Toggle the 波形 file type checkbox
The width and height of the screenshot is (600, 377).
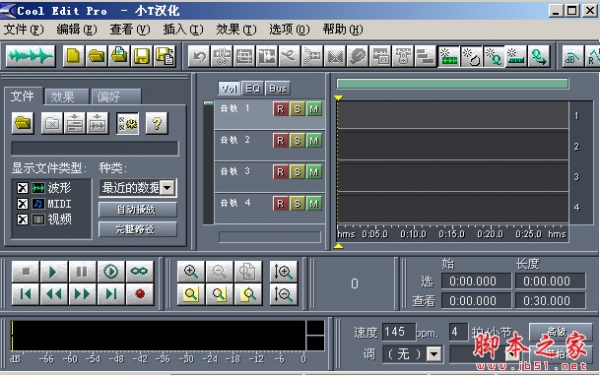tap(23, 188)
